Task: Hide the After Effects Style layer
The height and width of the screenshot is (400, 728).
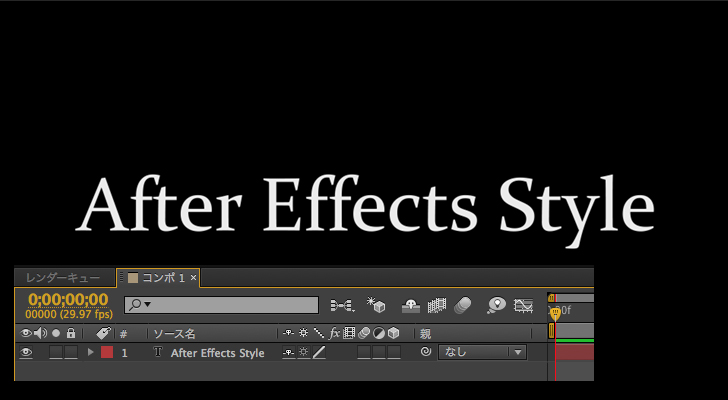Action: (26, 352)
